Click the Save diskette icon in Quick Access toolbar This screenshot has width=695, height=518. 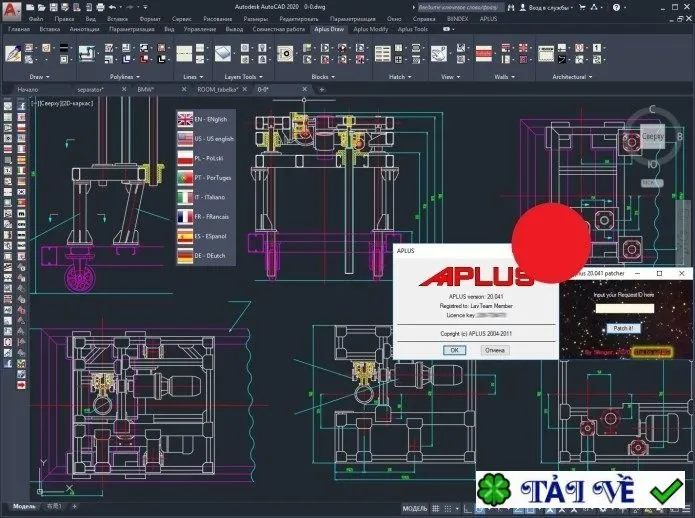click(53, 7)
